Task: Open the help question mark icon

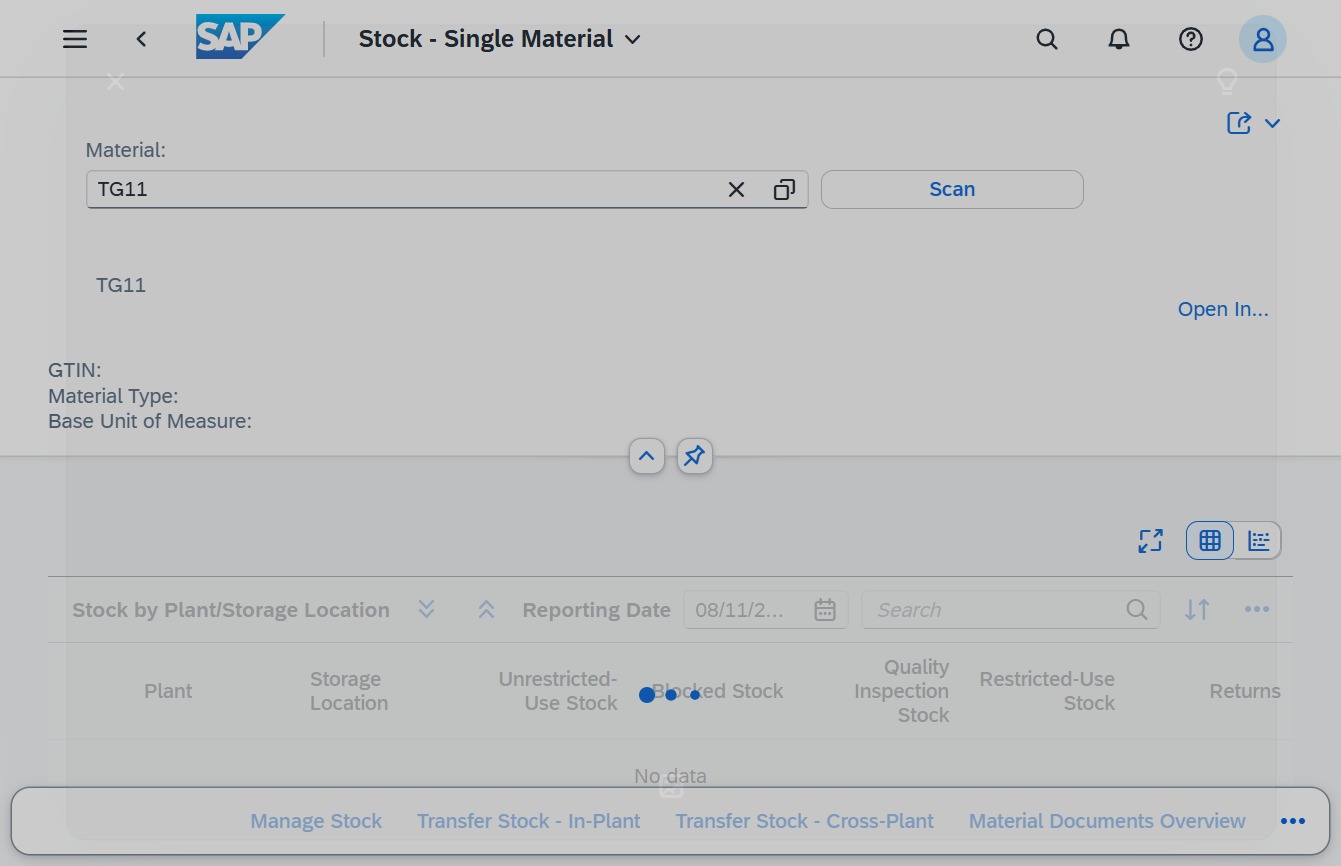Action: [x=1190, y=39]
